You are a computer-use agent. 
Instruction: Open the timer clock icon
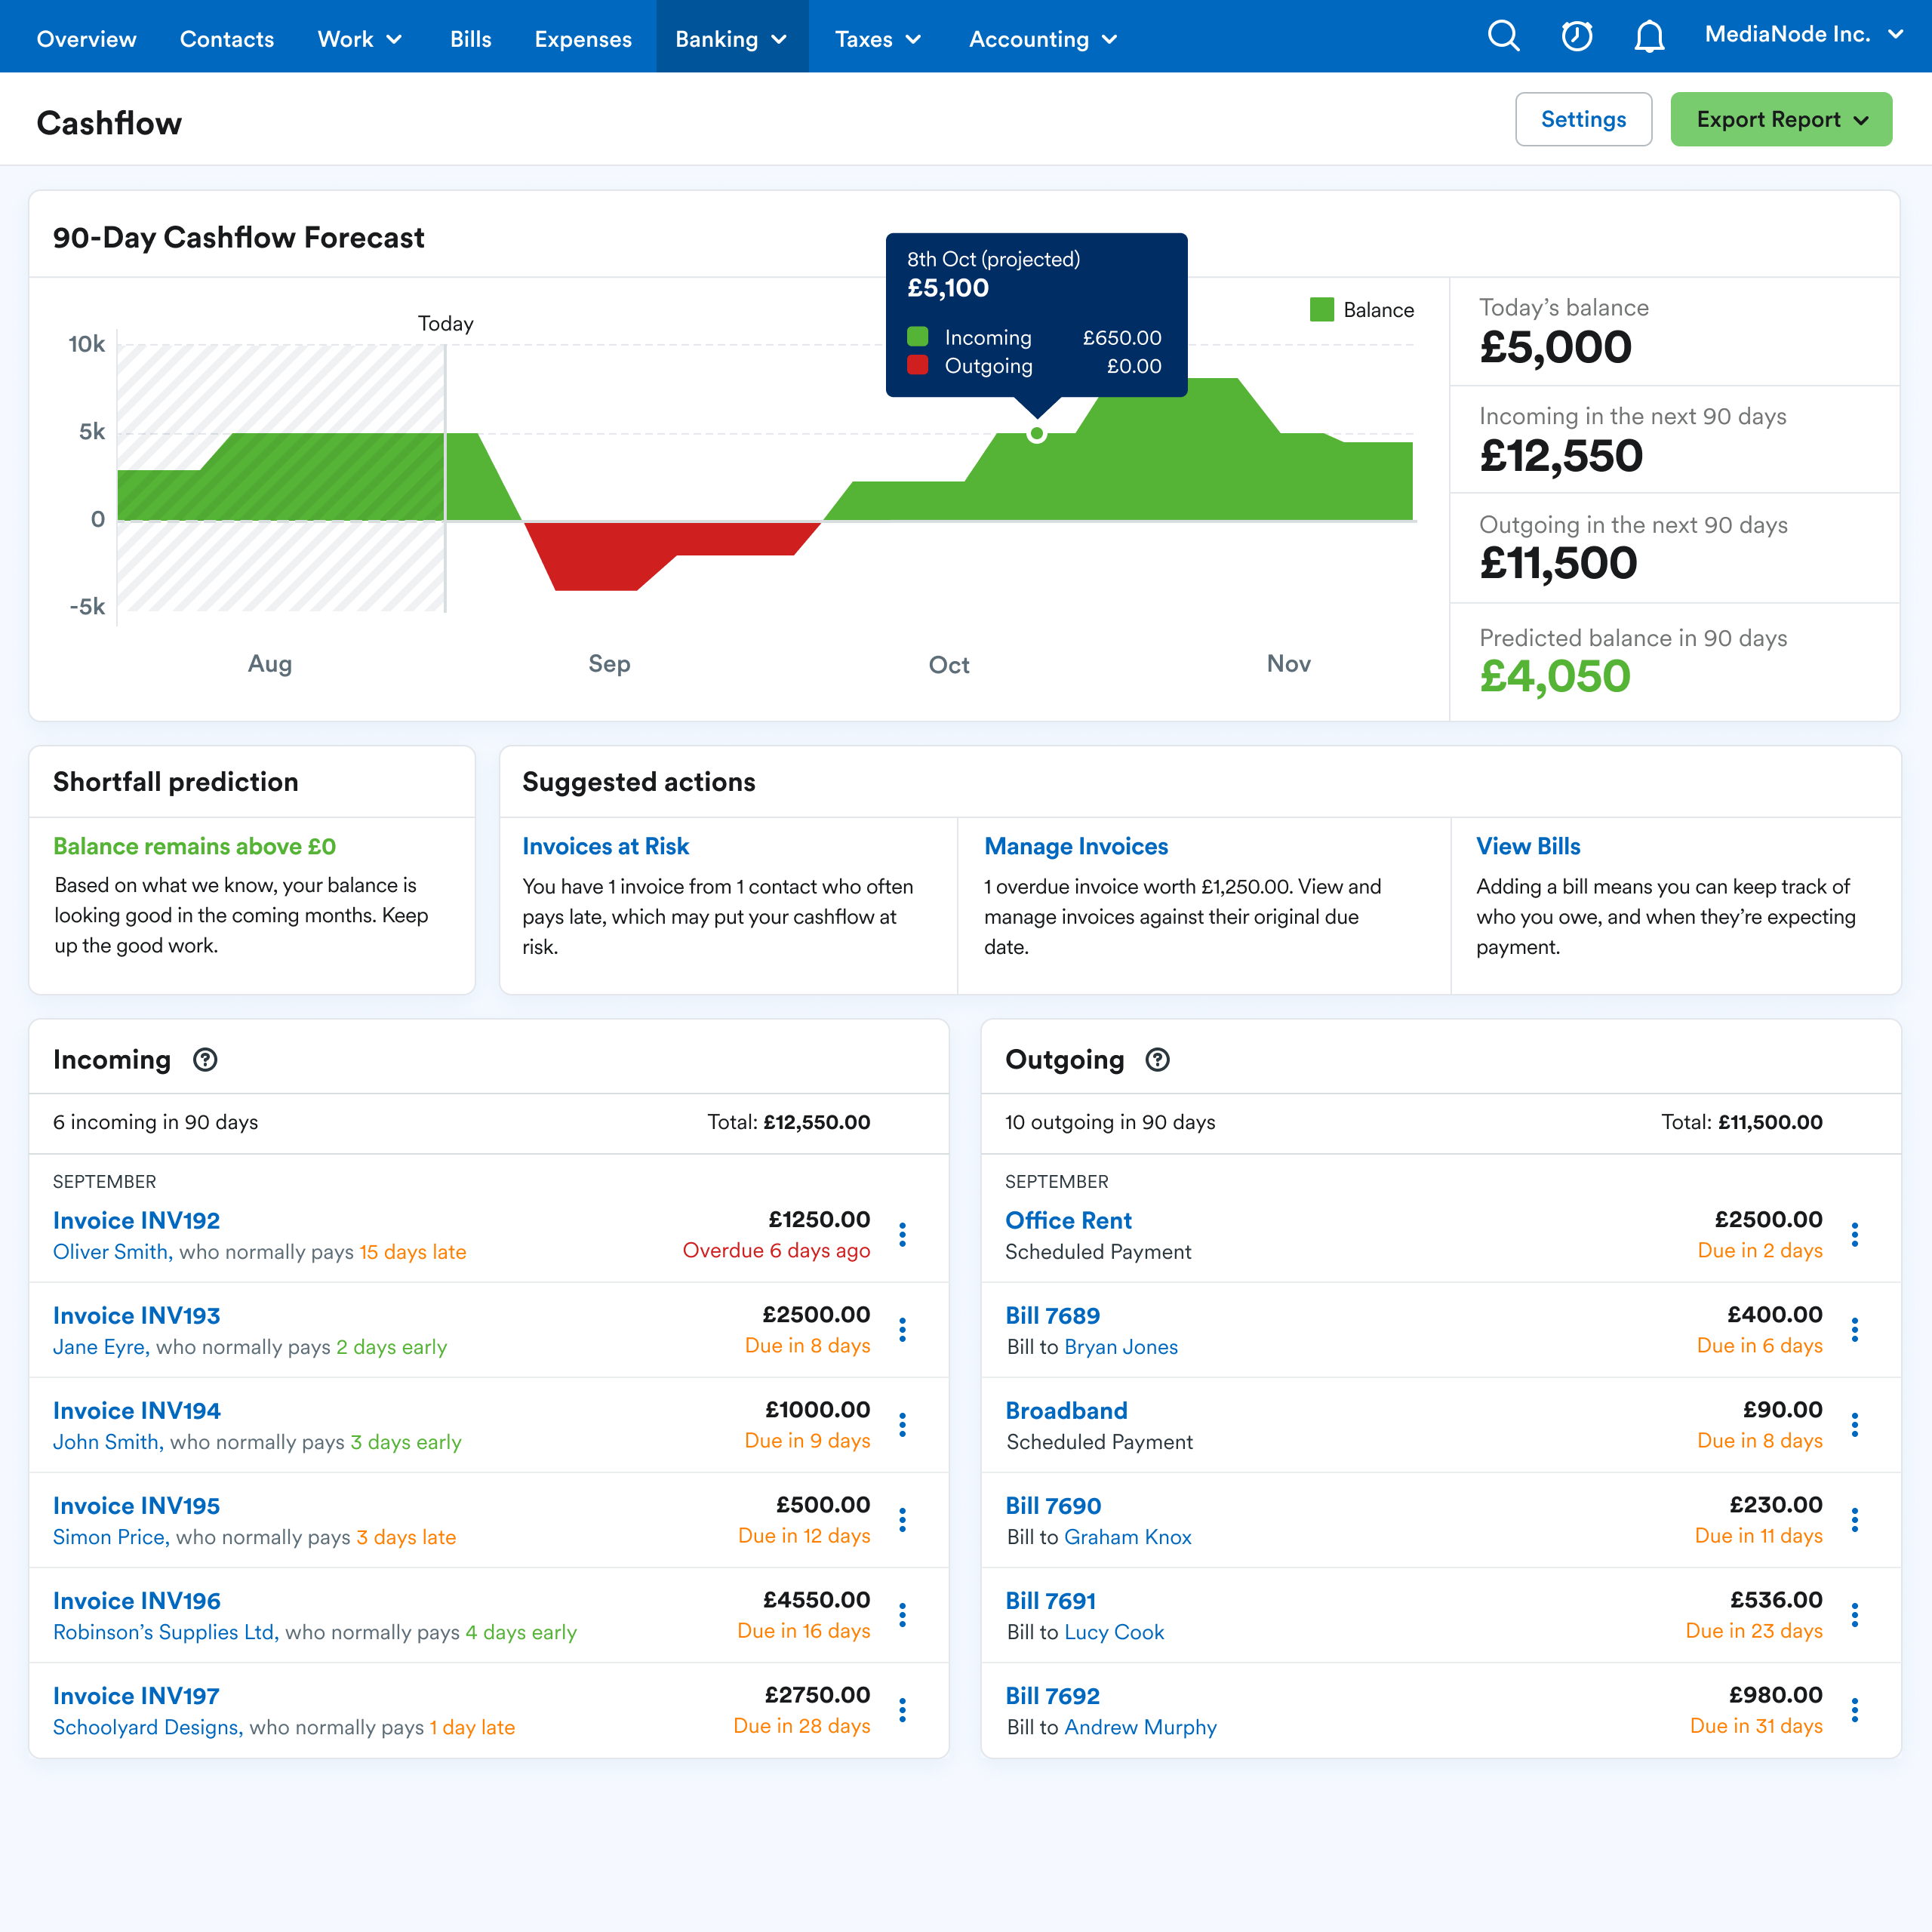(1576, 37)
